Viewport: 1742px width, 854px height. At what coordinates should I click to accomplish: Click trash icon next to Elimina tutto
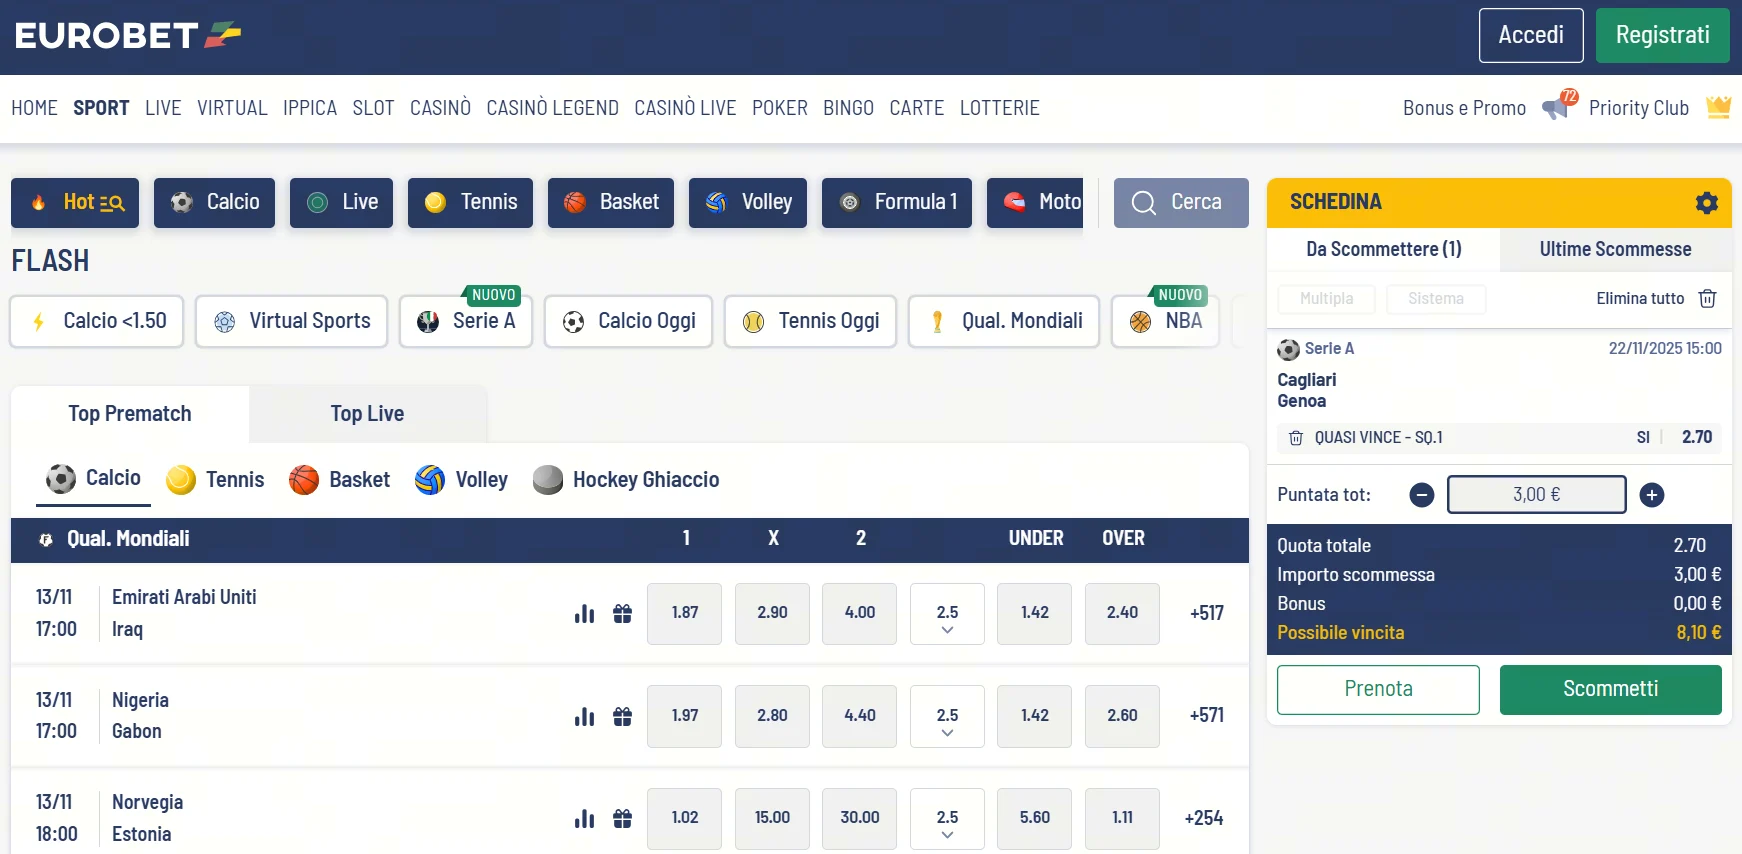(x=1708, y=299)
